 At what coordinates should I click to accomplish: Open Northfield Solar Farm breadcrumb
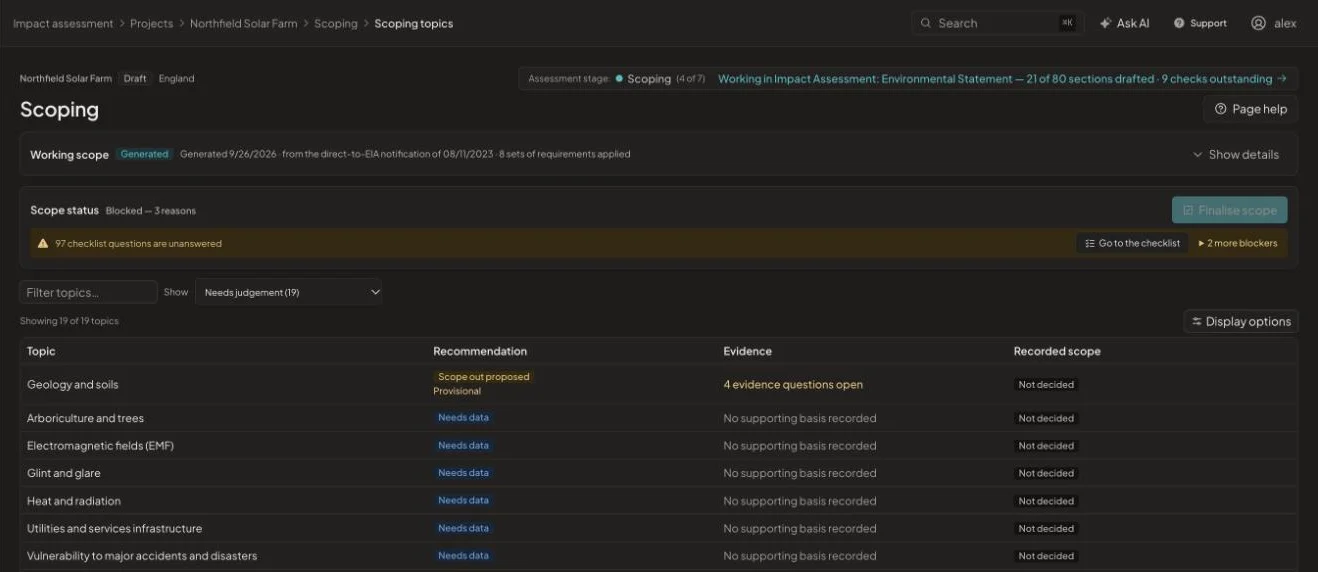click(244, 23)
